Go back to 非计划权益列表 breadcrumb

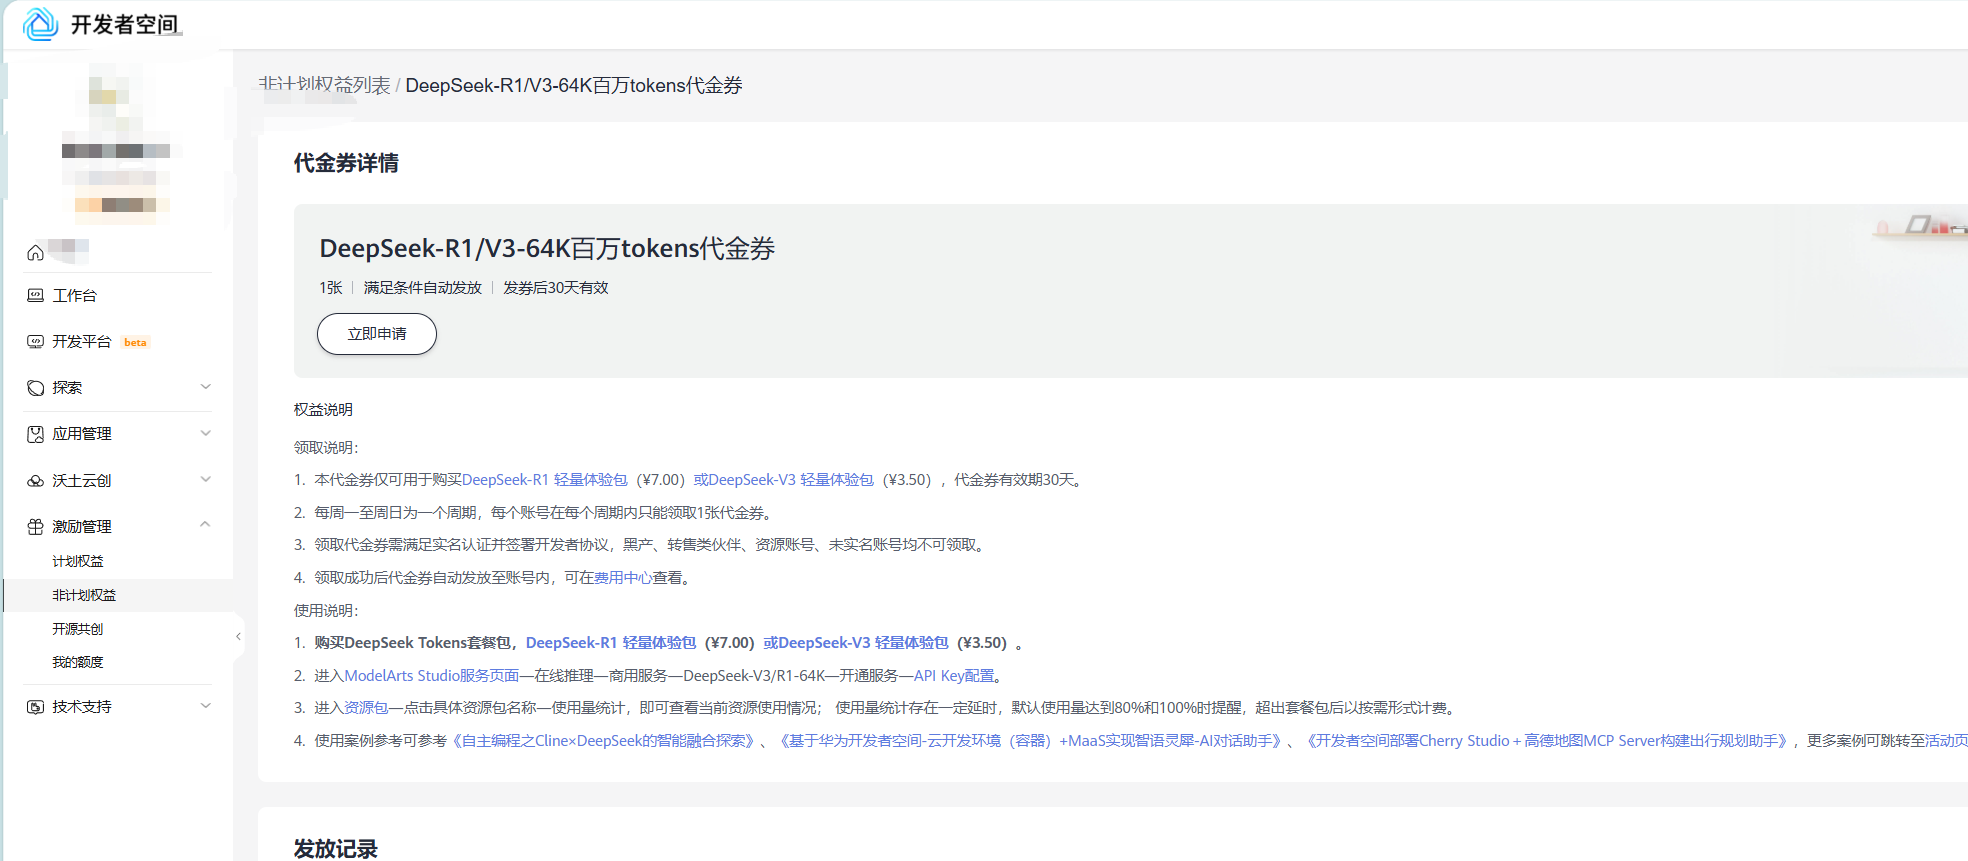click(x=325, y=85)
